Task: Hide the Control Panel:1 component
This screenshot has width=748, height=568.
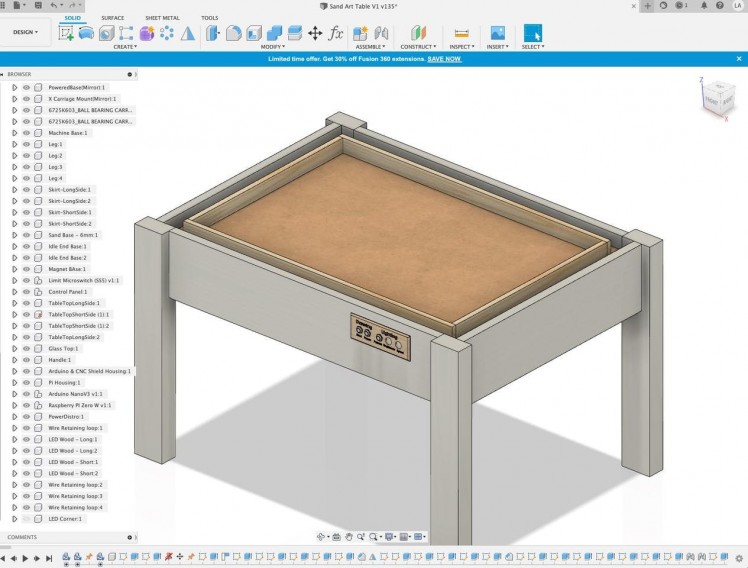Action: pos(27,291)
